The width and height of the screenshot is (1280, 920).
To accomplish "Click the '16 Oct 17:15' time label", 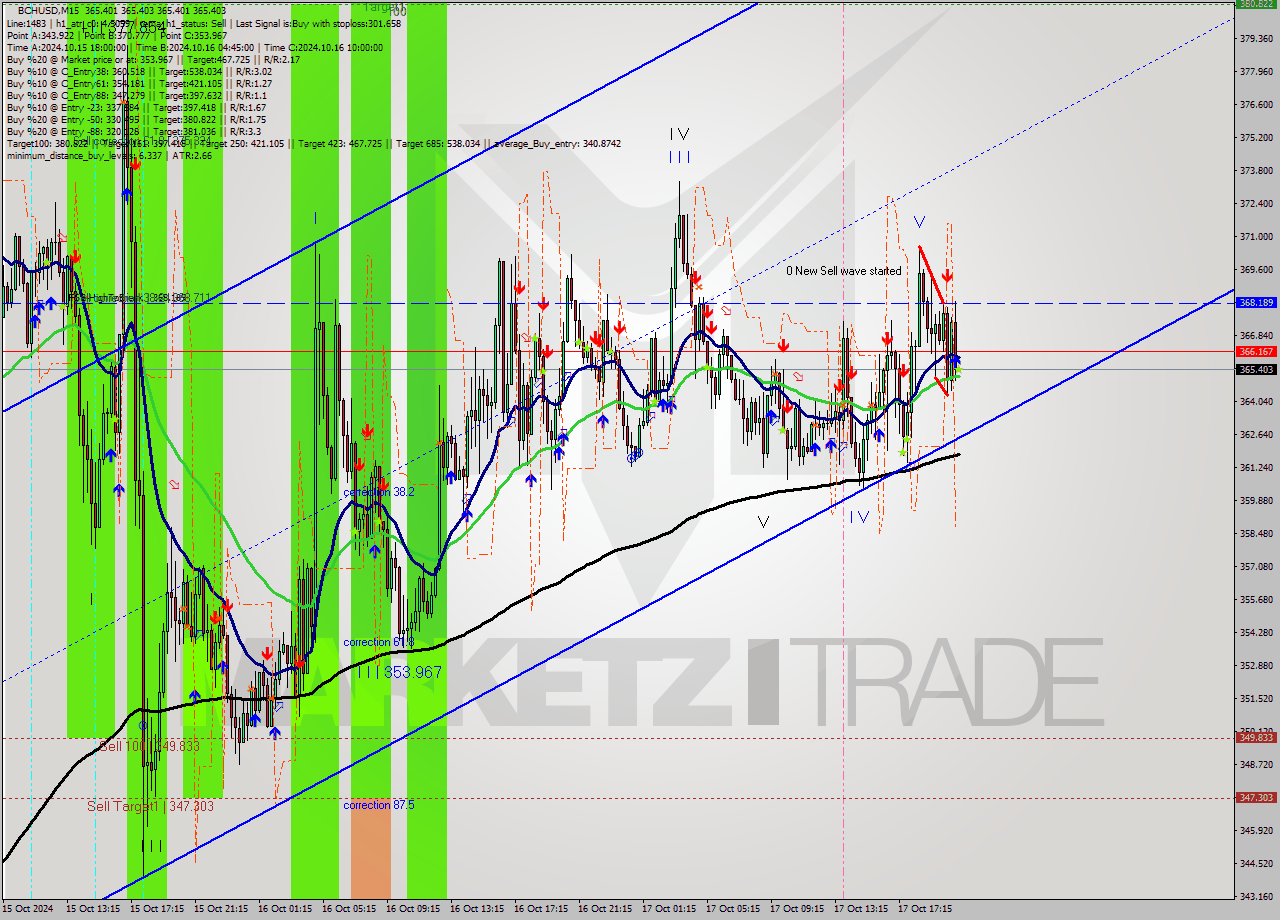I will [x=541, y=909].
